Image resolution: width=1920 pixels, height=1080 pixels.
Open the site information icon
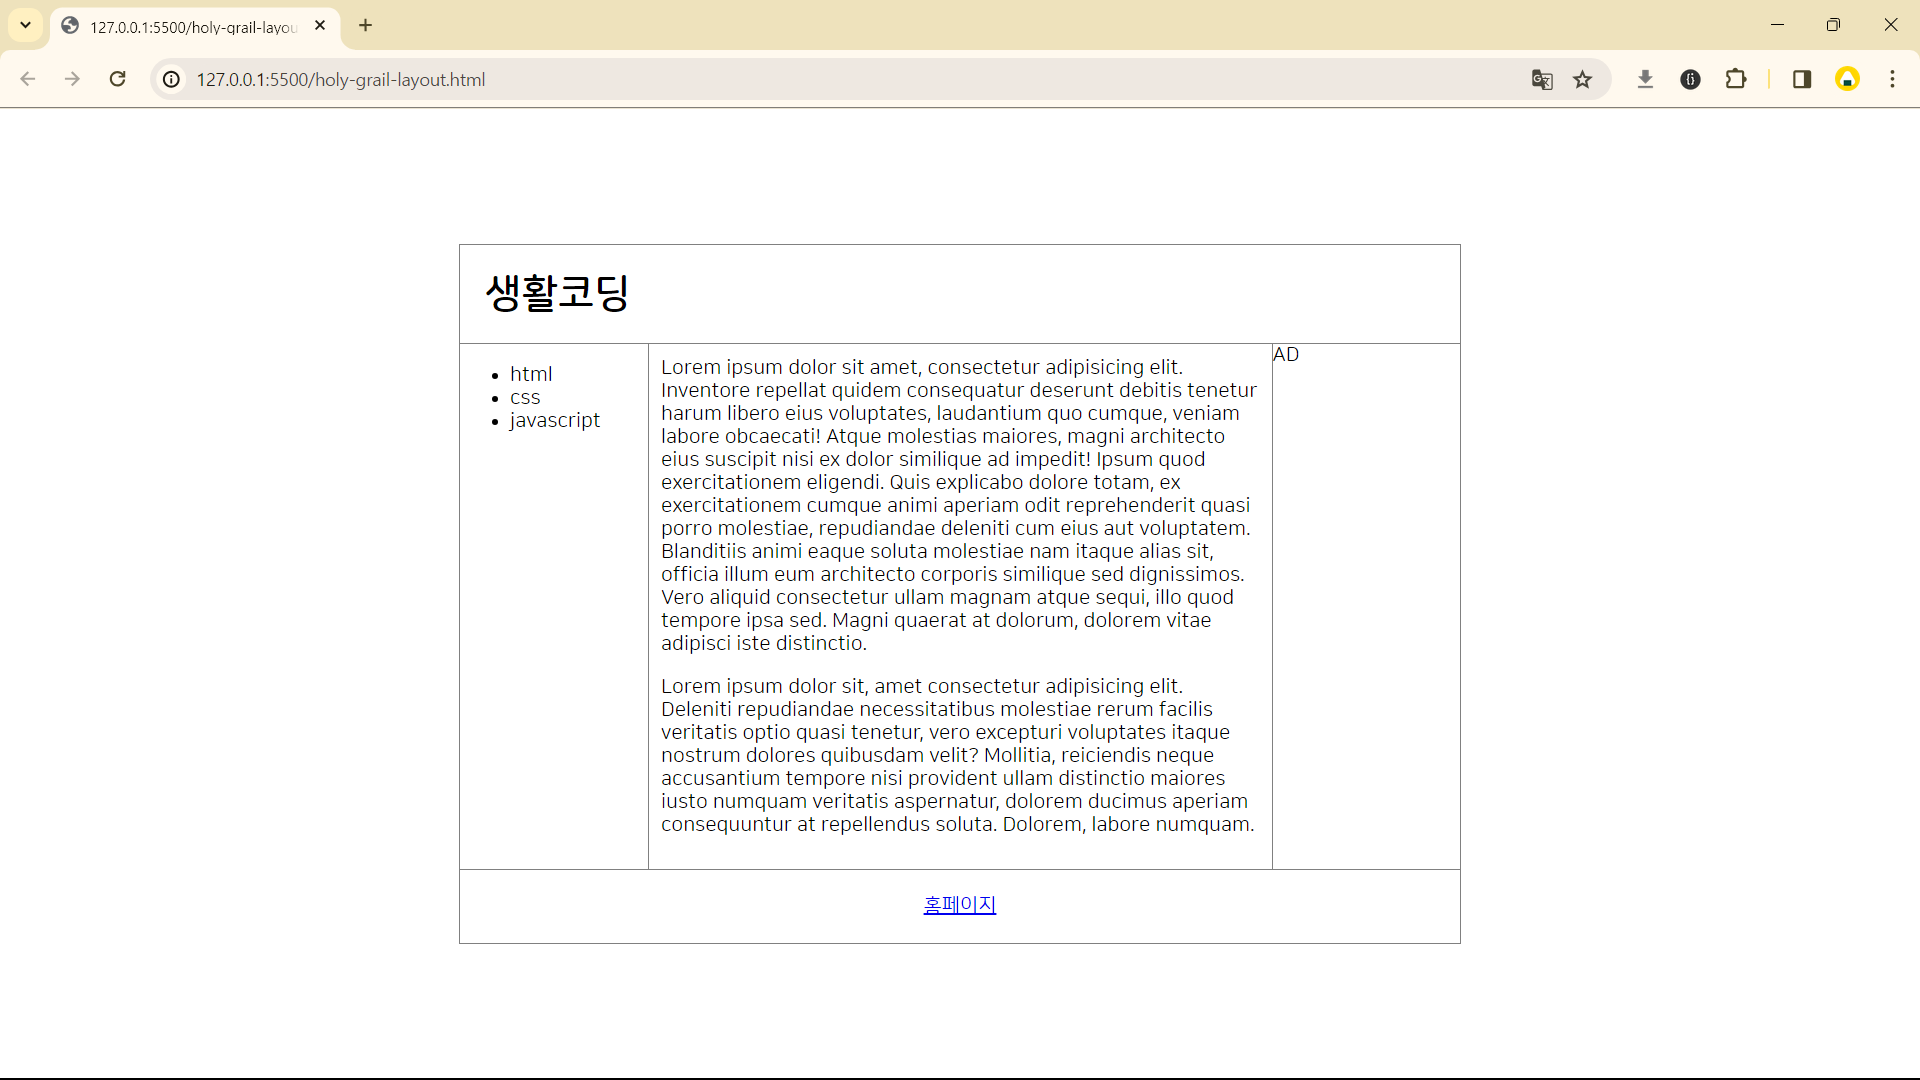(172, 79)
